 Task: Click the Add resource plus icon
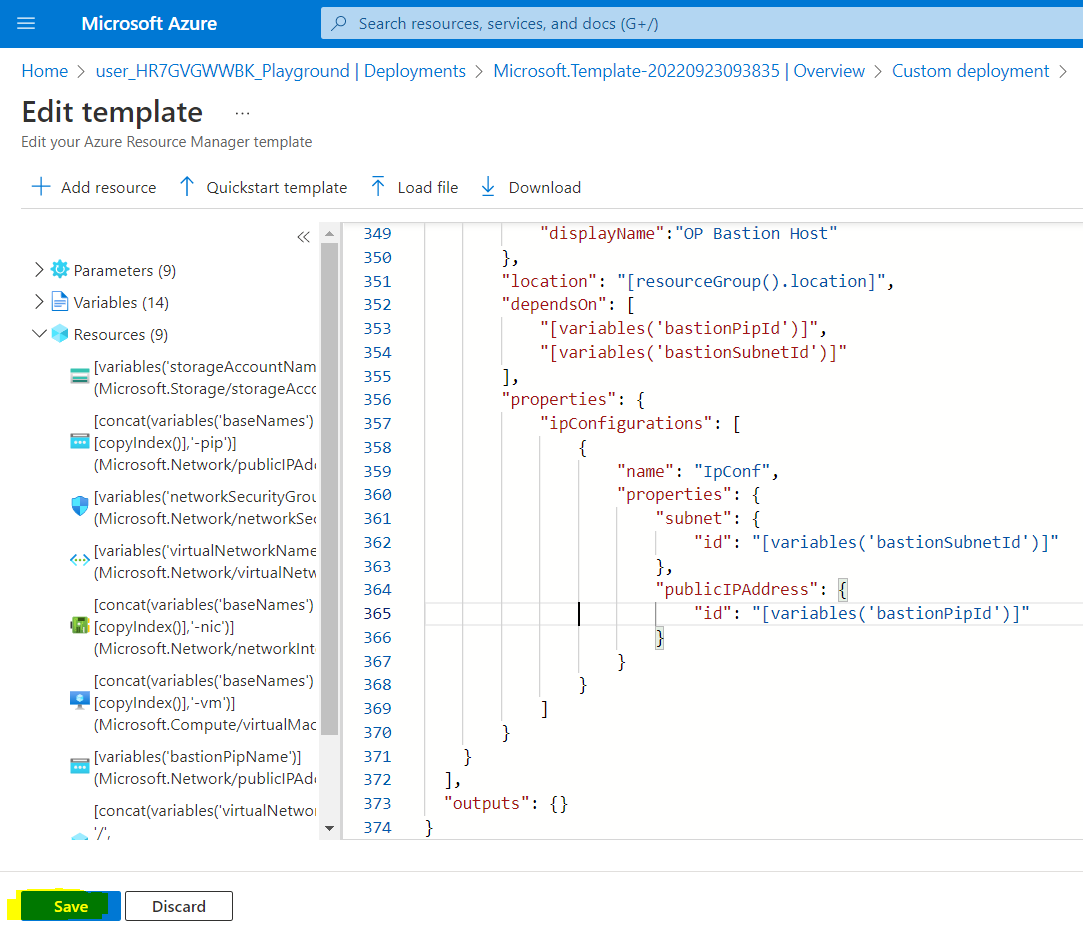coord(41,187)
